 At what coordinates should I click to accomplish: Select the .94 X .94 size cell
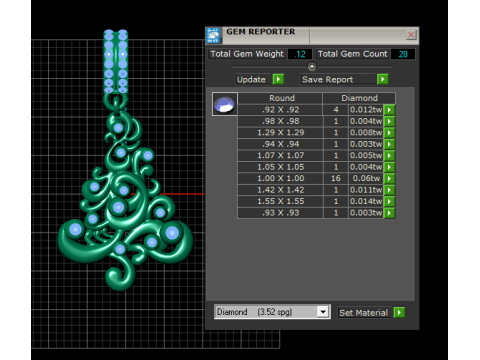coord(280,144)
